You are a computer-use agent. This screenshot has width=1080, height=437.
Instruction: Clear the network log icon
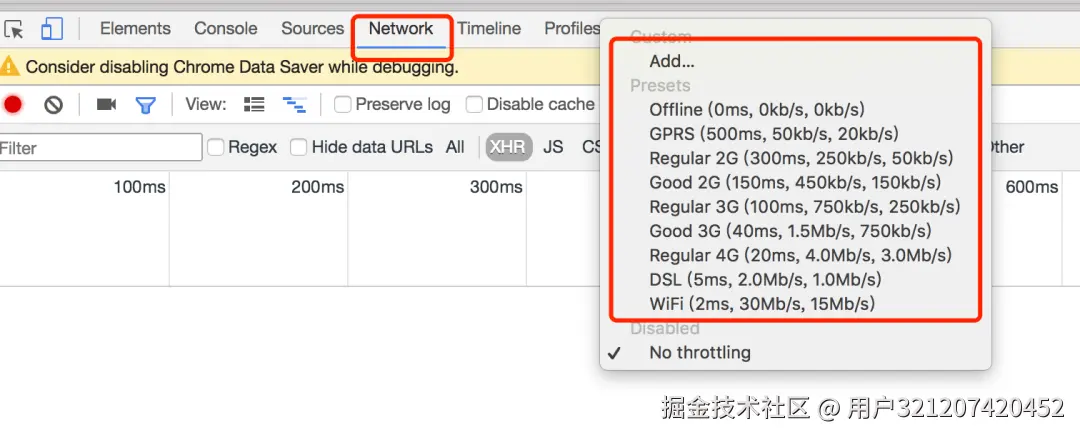click(x=53, y=104)
